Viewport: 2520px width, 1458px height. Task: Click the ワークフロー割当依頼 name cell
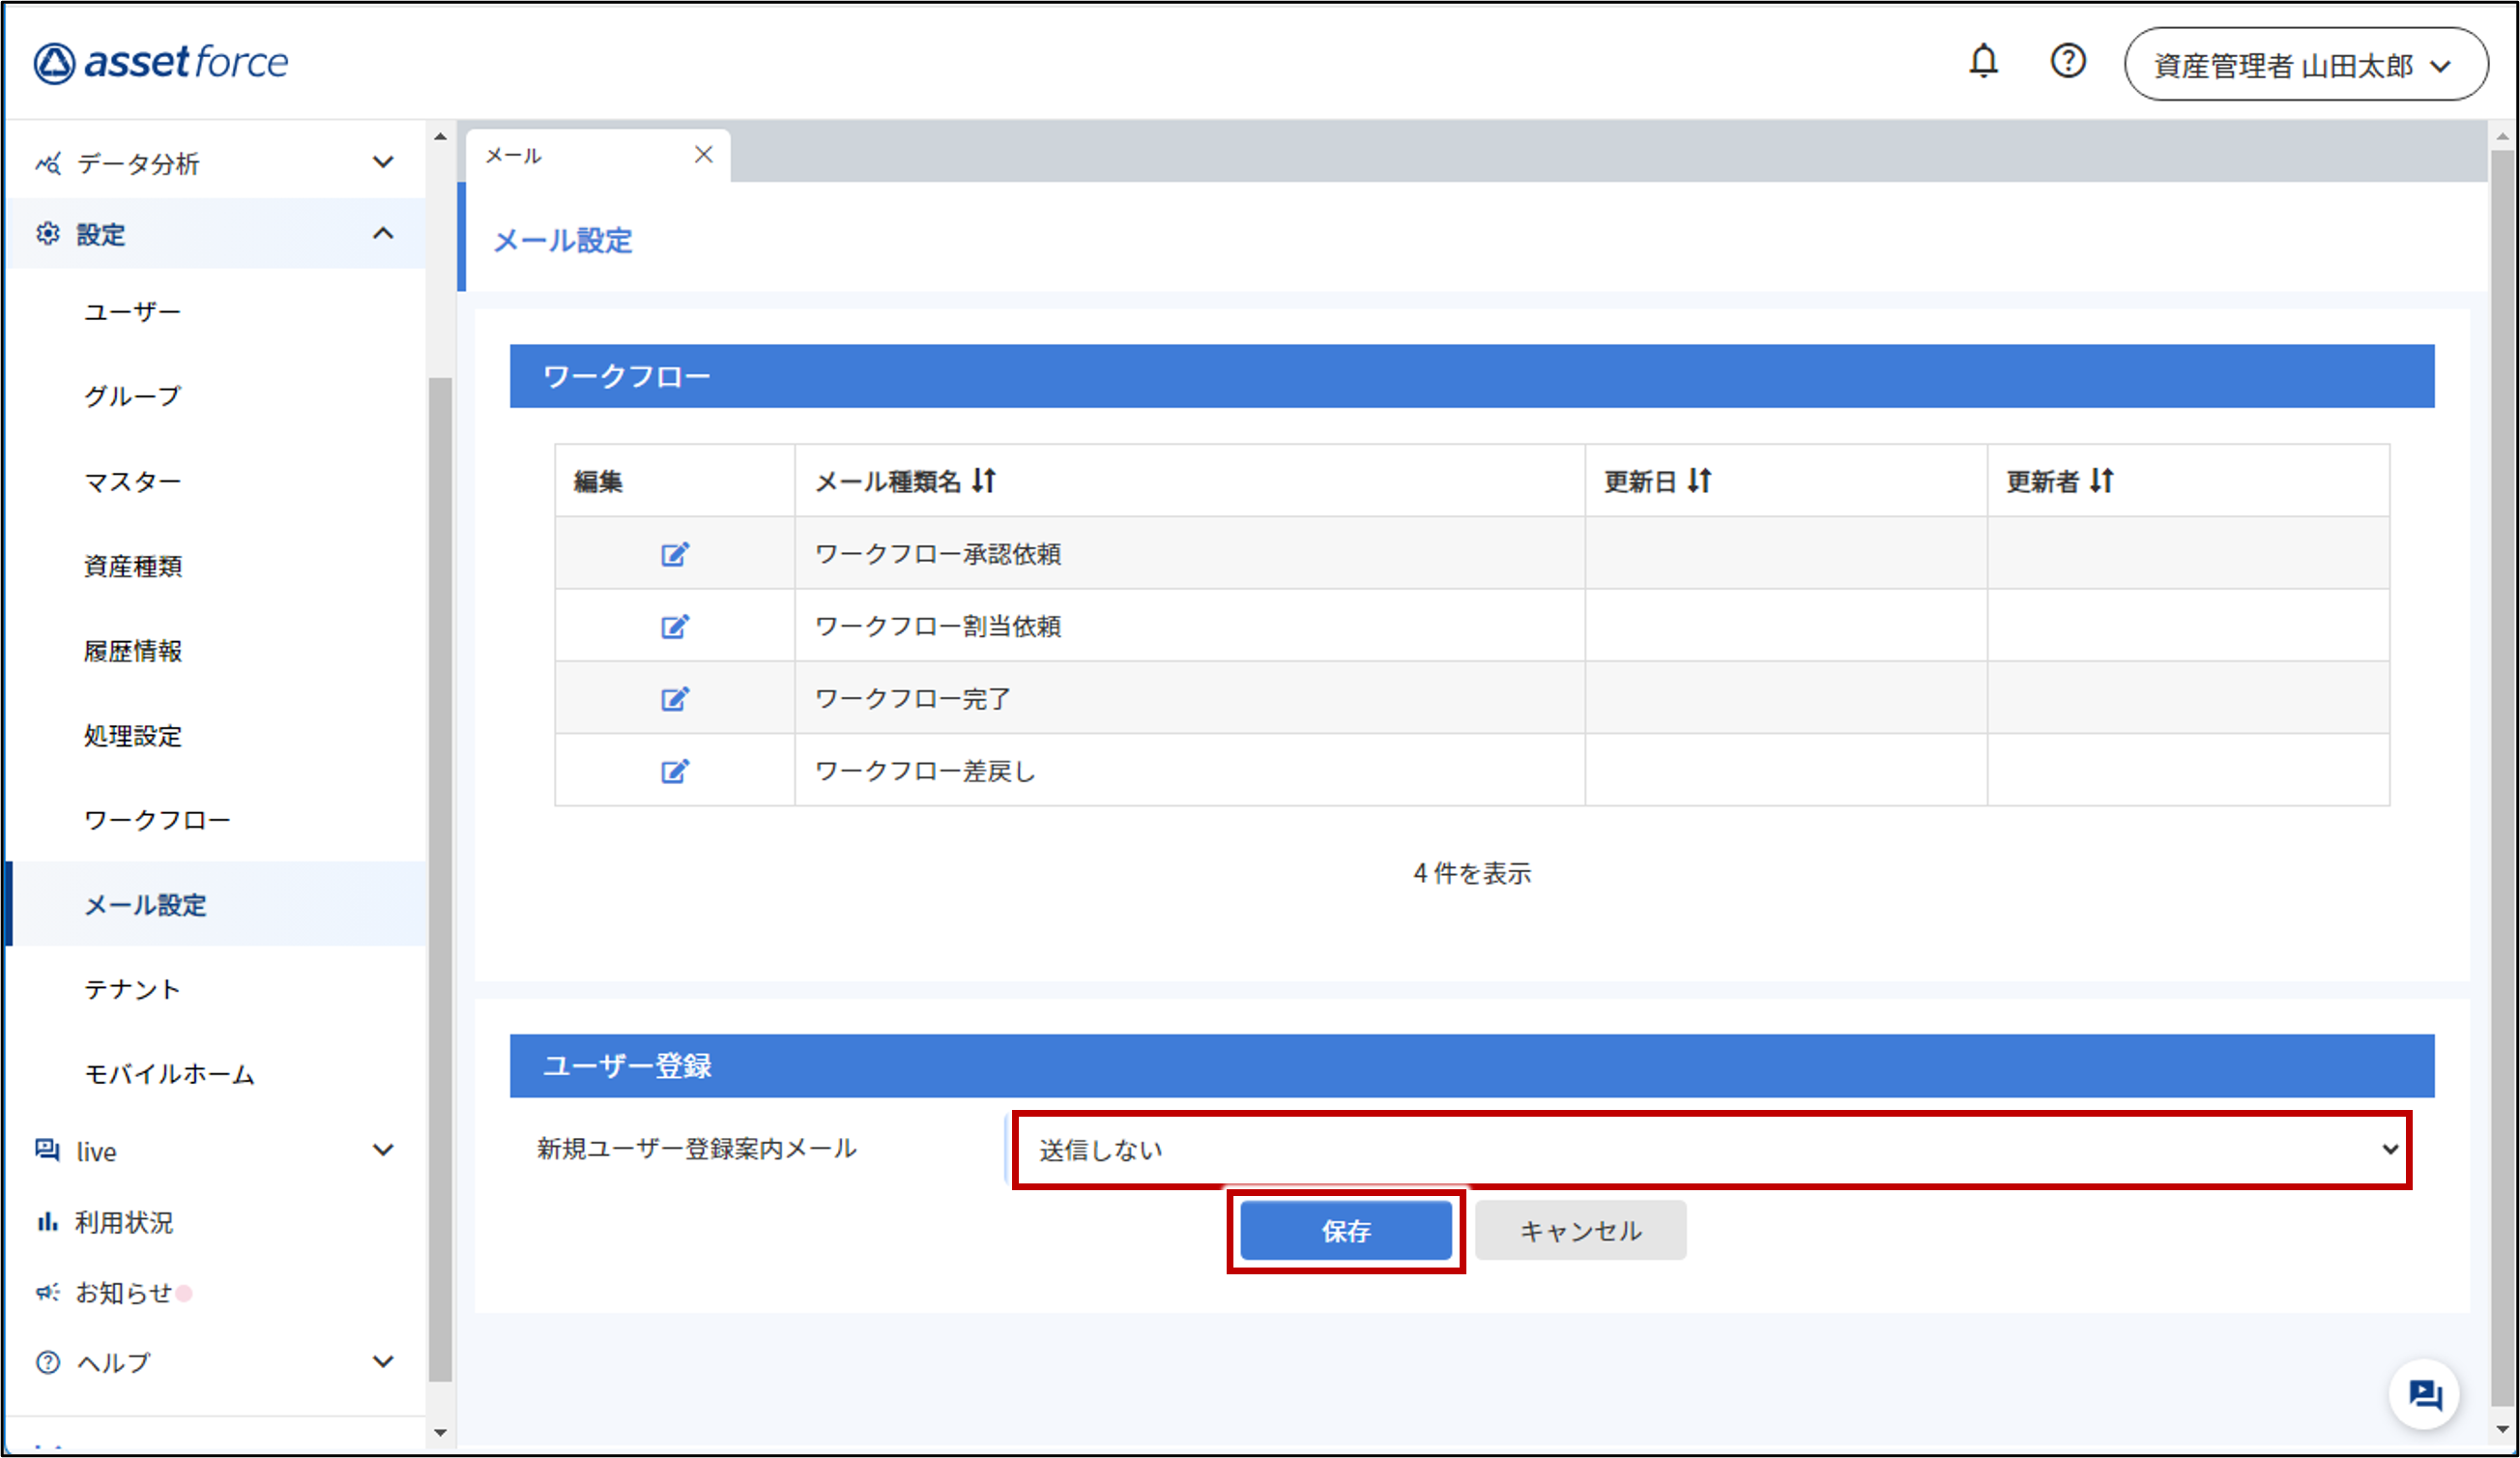click(1190, 626)
